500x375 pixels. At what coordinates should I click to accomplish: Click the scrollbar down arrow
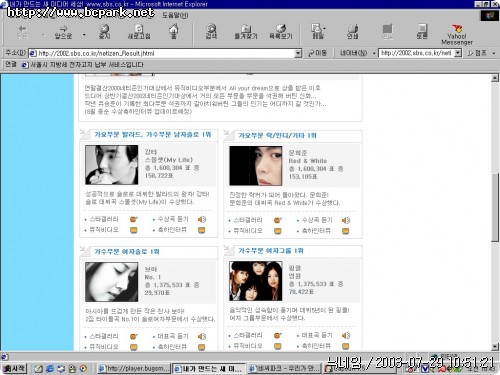click(x=495, y=347)
